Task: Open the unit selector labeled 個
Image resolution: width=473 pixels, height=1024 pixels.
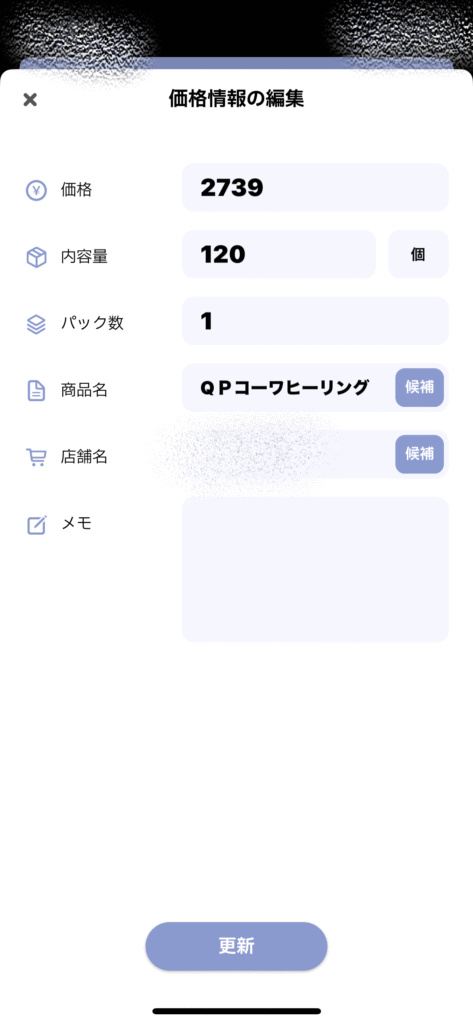Action: (x=418, y=254)
